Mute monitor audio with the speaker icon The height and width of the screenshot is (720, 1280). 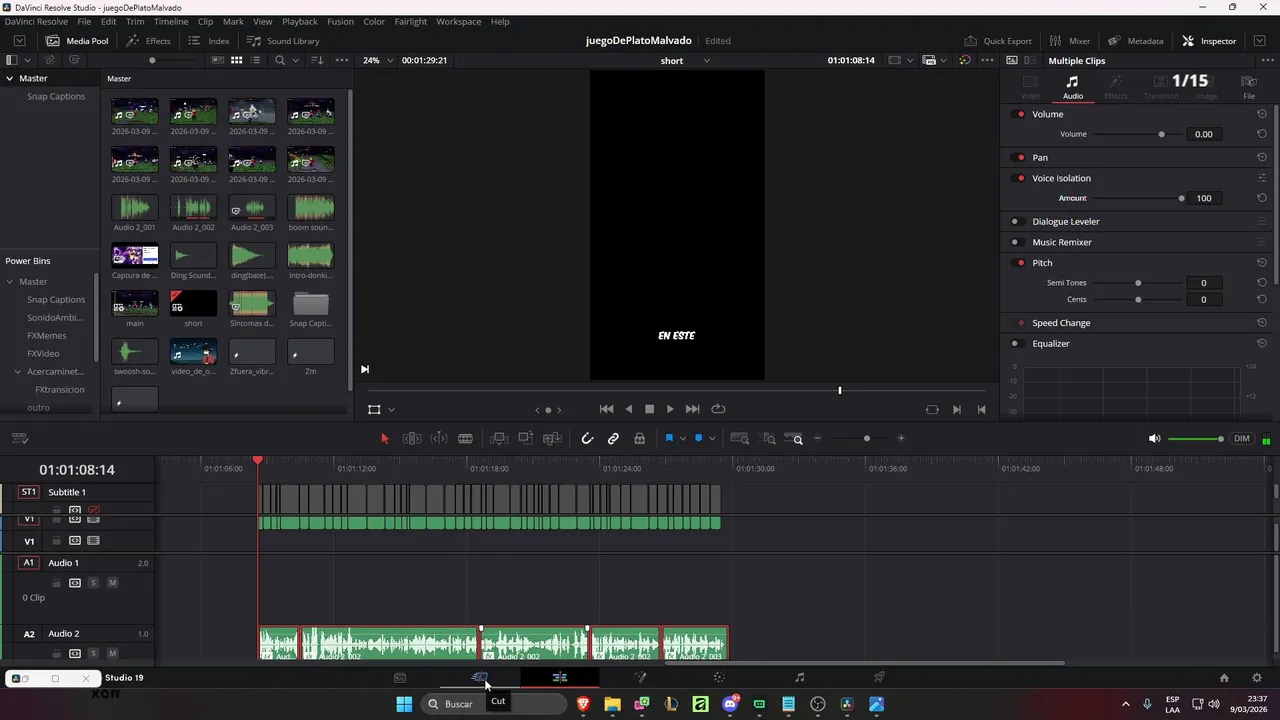1154,438
